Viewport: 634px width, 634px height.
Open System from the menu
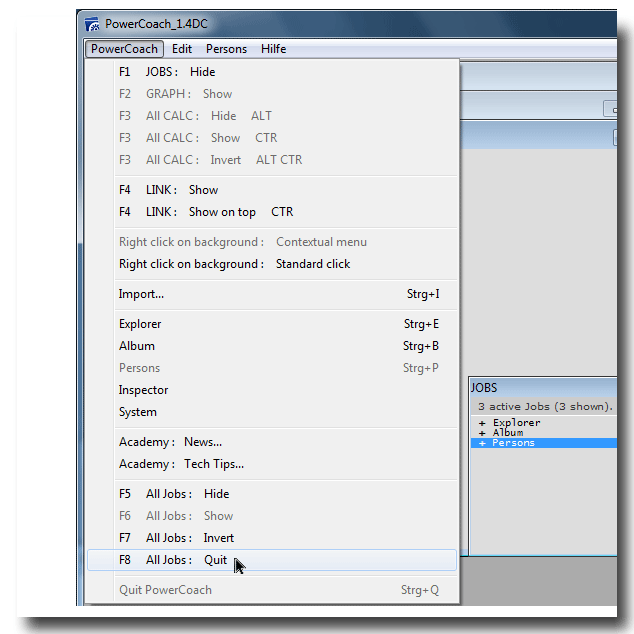(272, 412)
